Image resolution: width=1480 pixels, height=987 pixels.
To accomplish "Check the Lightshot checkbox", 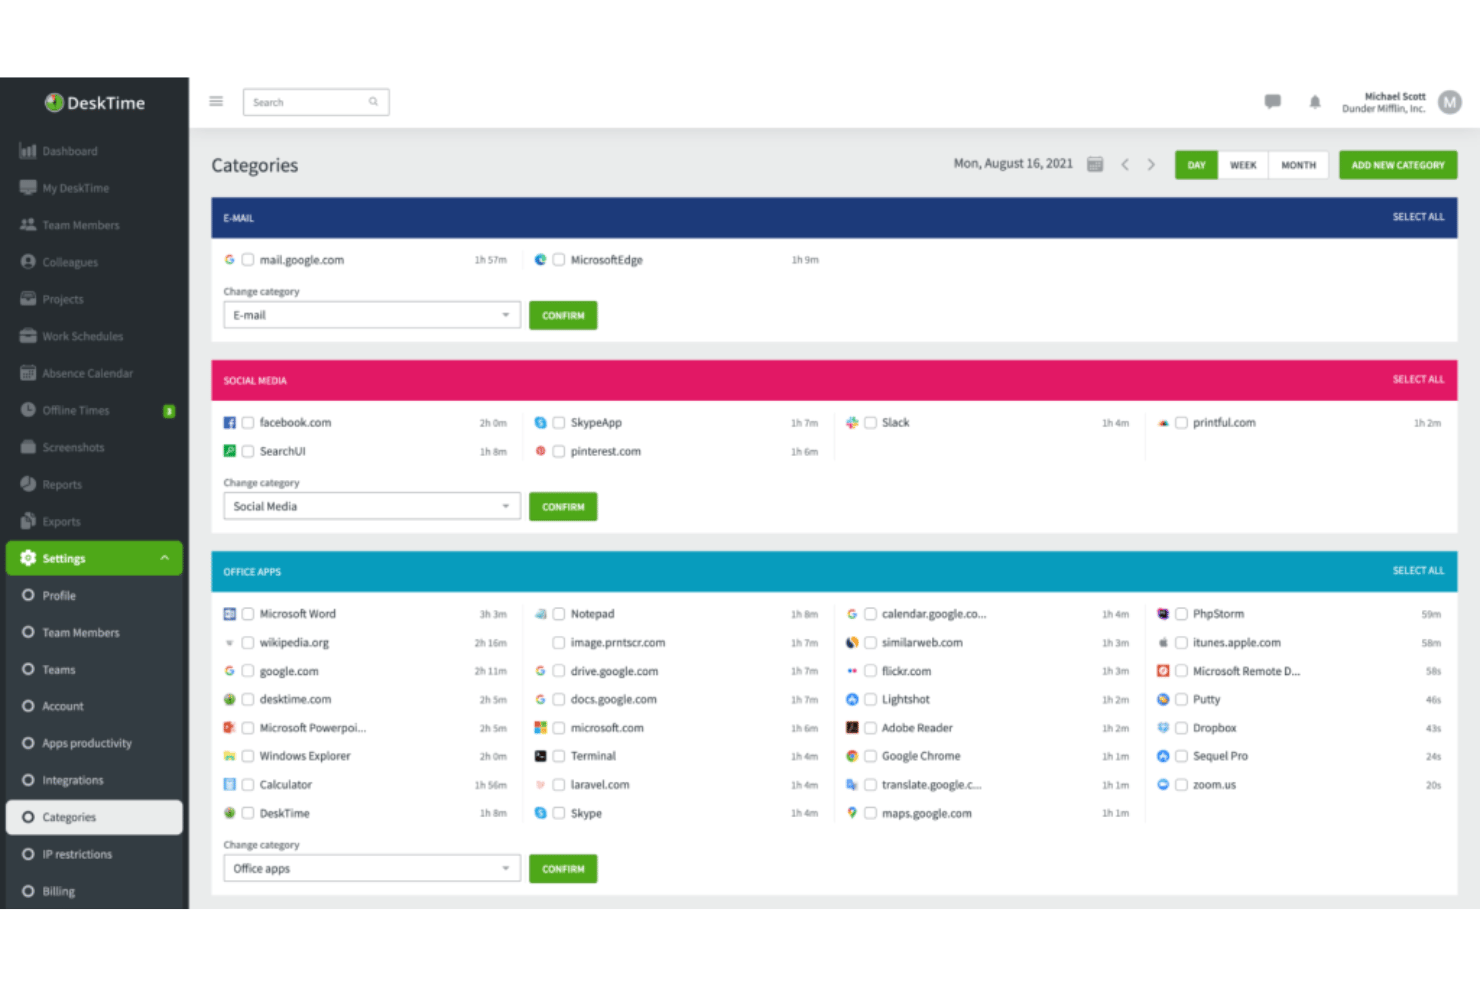I will click(870, 700).
